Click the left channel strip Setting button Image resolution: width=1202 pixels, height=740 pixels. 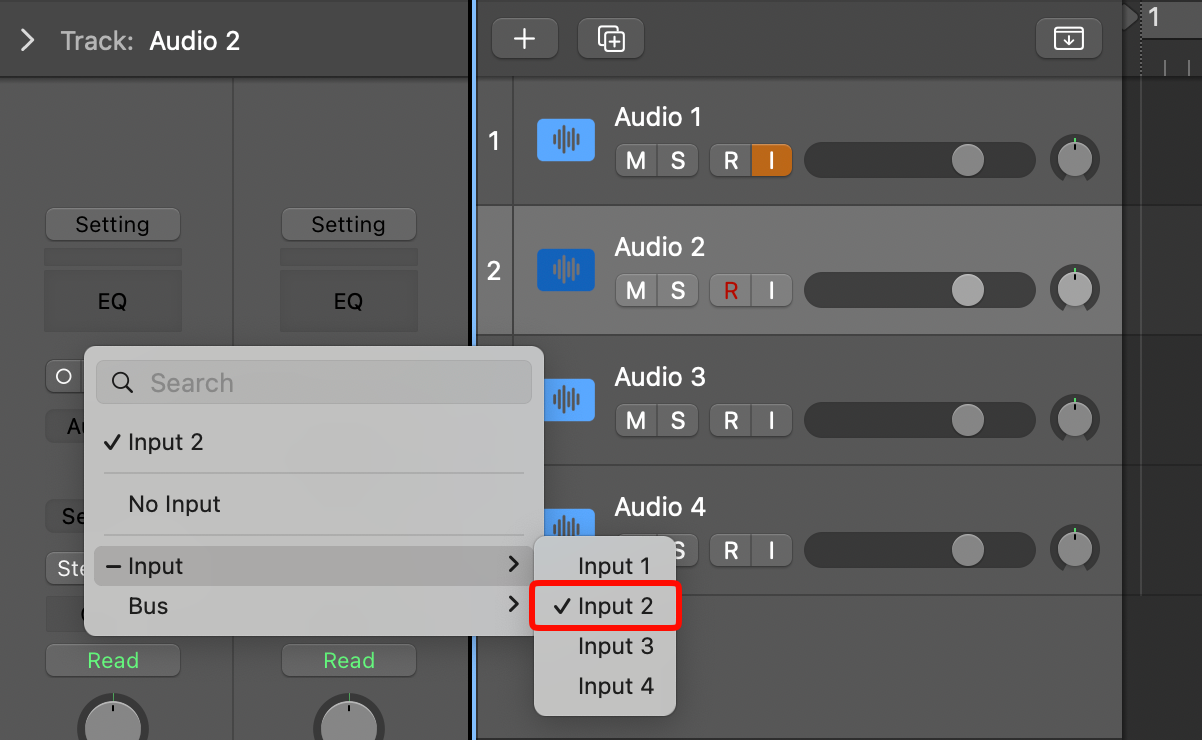[112, 225]
